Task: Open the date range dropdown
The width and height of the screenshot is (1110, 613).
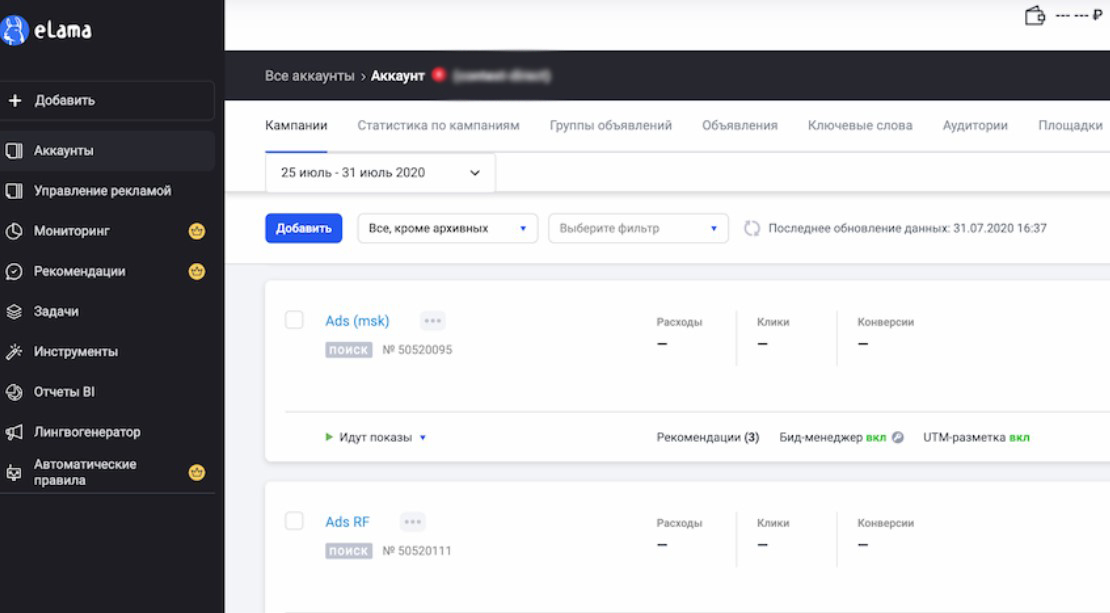Action: (380, 173)
